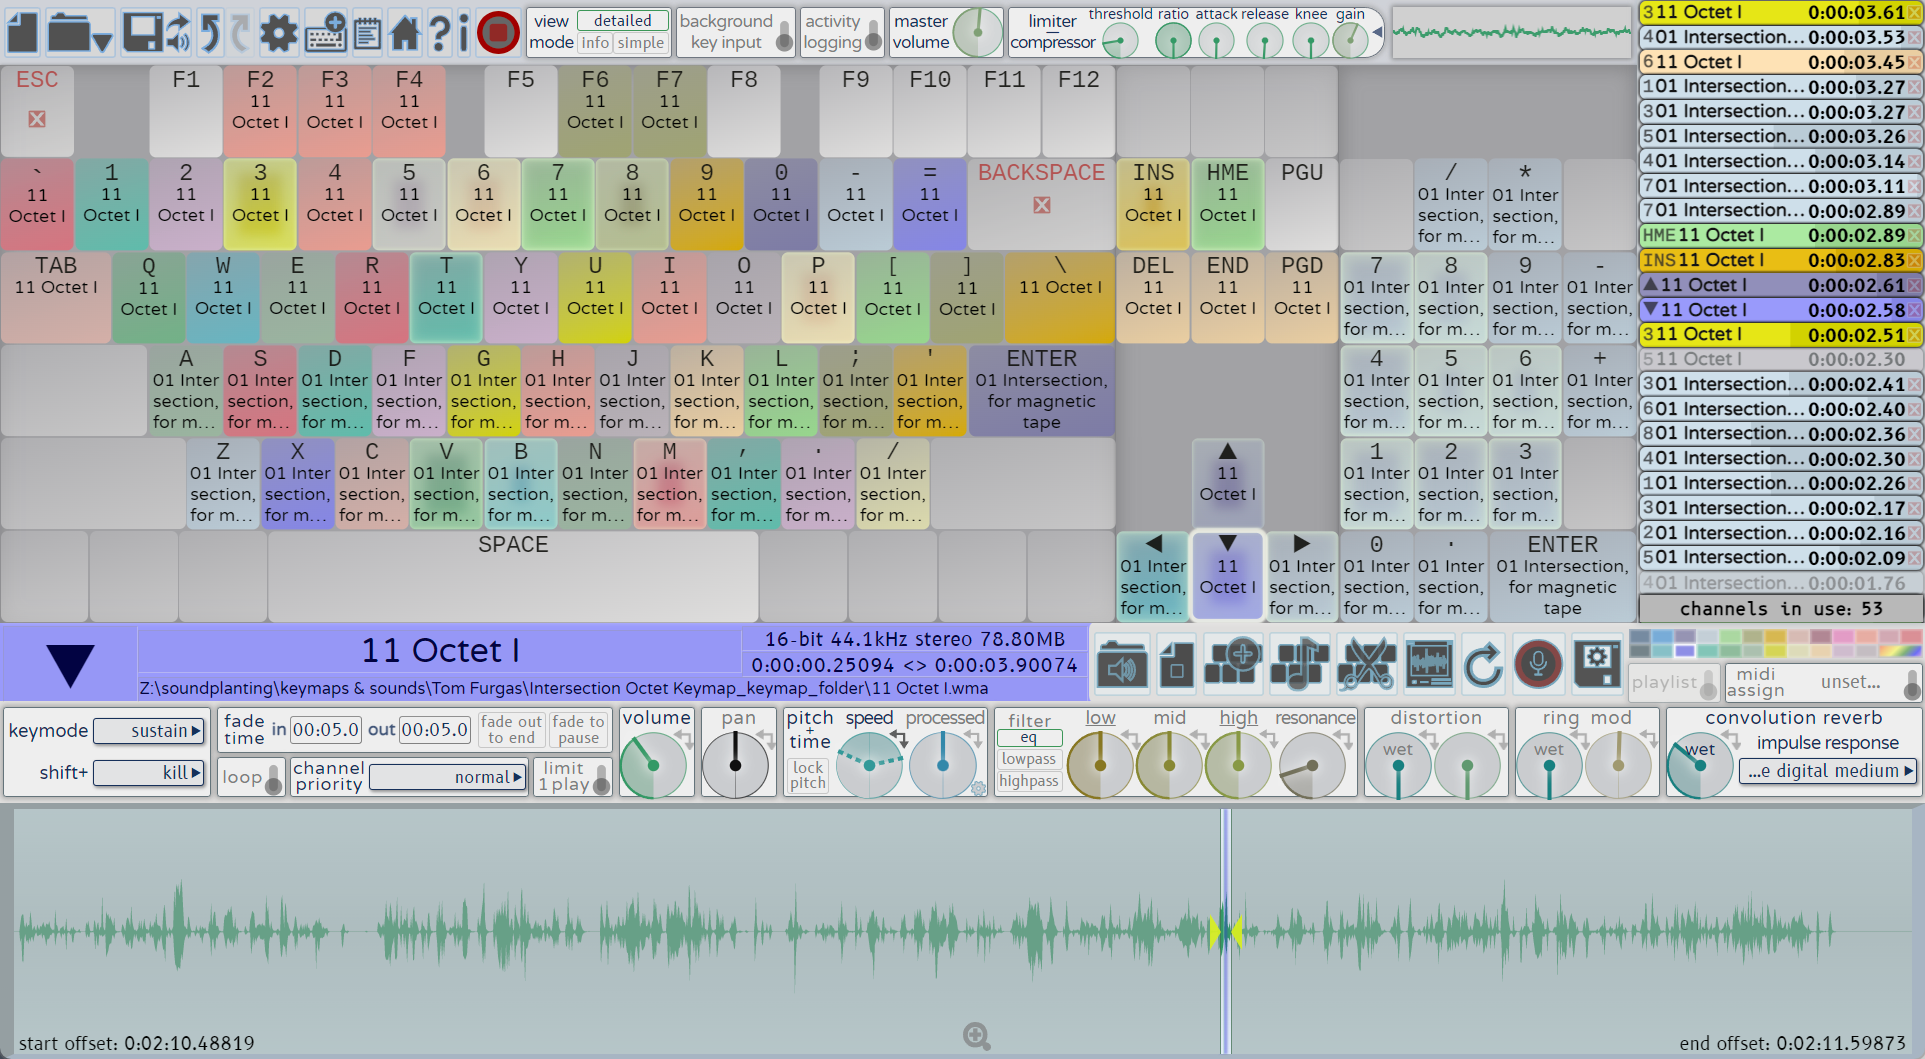The image size is (1925, 1059).
Task: Toggle the background key input switch
Action: point(784,36)
